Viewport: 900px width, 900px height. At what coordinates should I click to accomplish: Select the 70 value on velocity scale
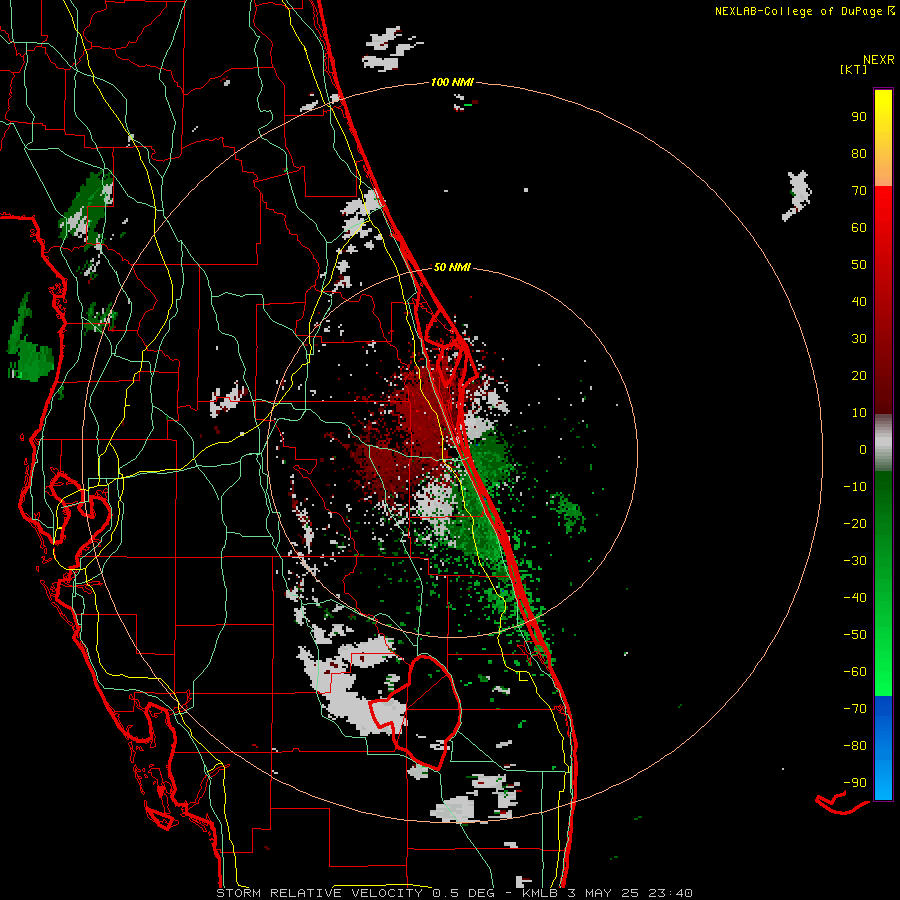[859, 191]
